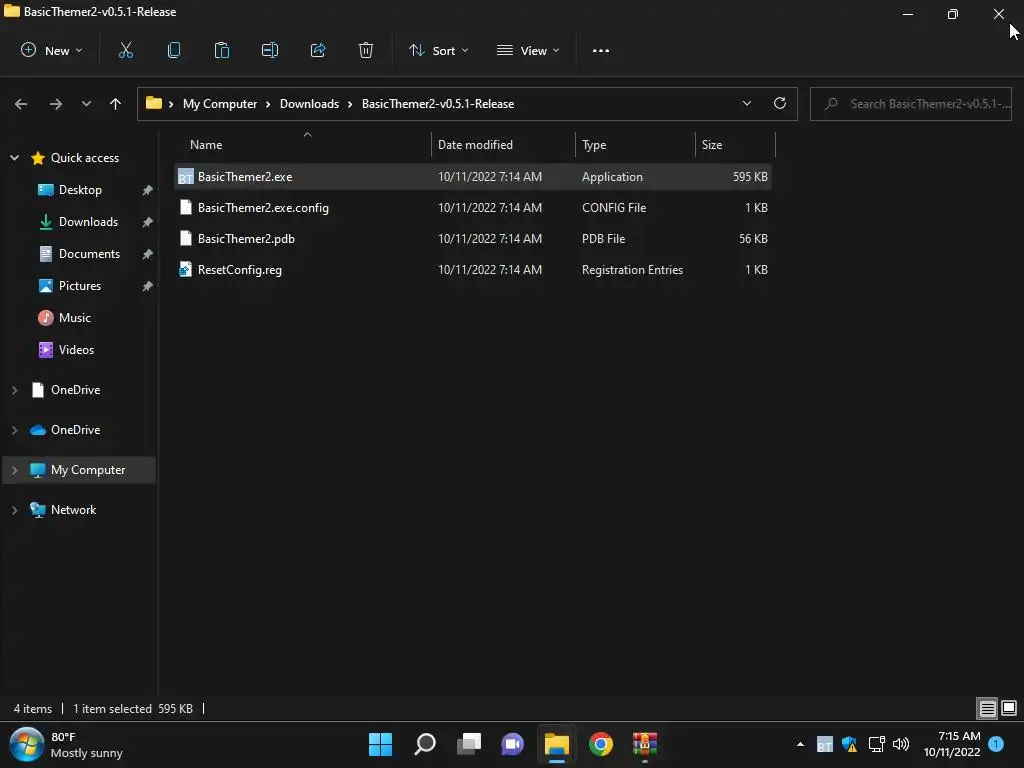Select the BasicThemer2.pdb file

click(x=473, y=238)
